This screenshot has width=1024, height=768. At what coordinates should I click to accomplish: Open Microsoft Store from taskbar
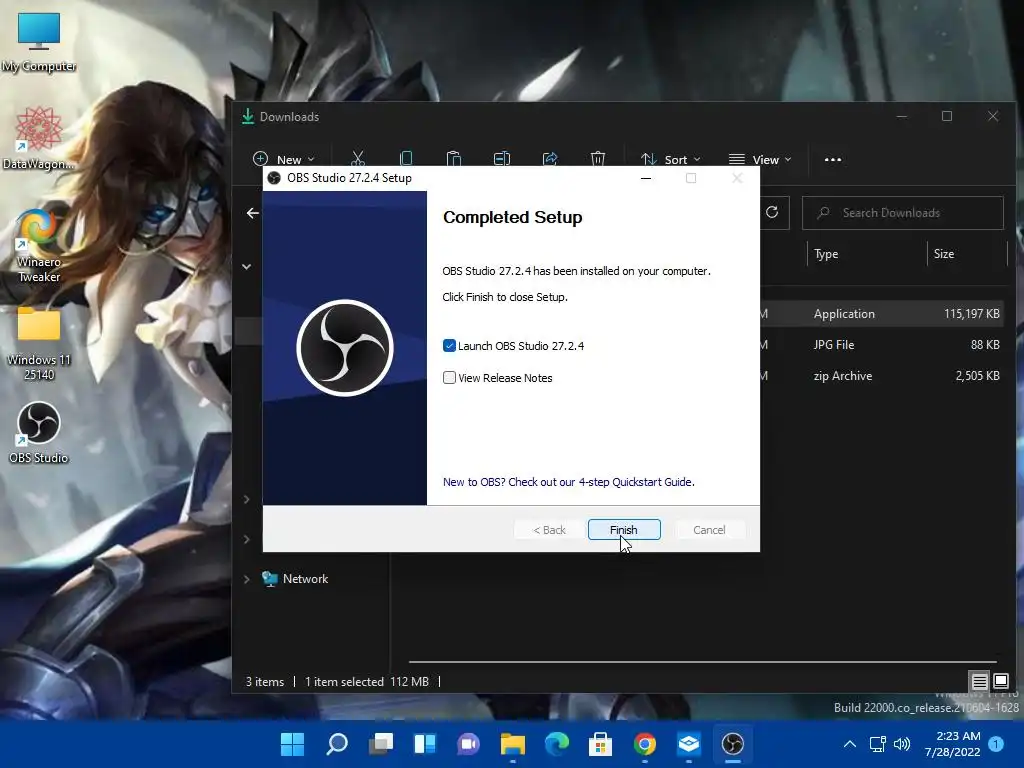[600, 744]
